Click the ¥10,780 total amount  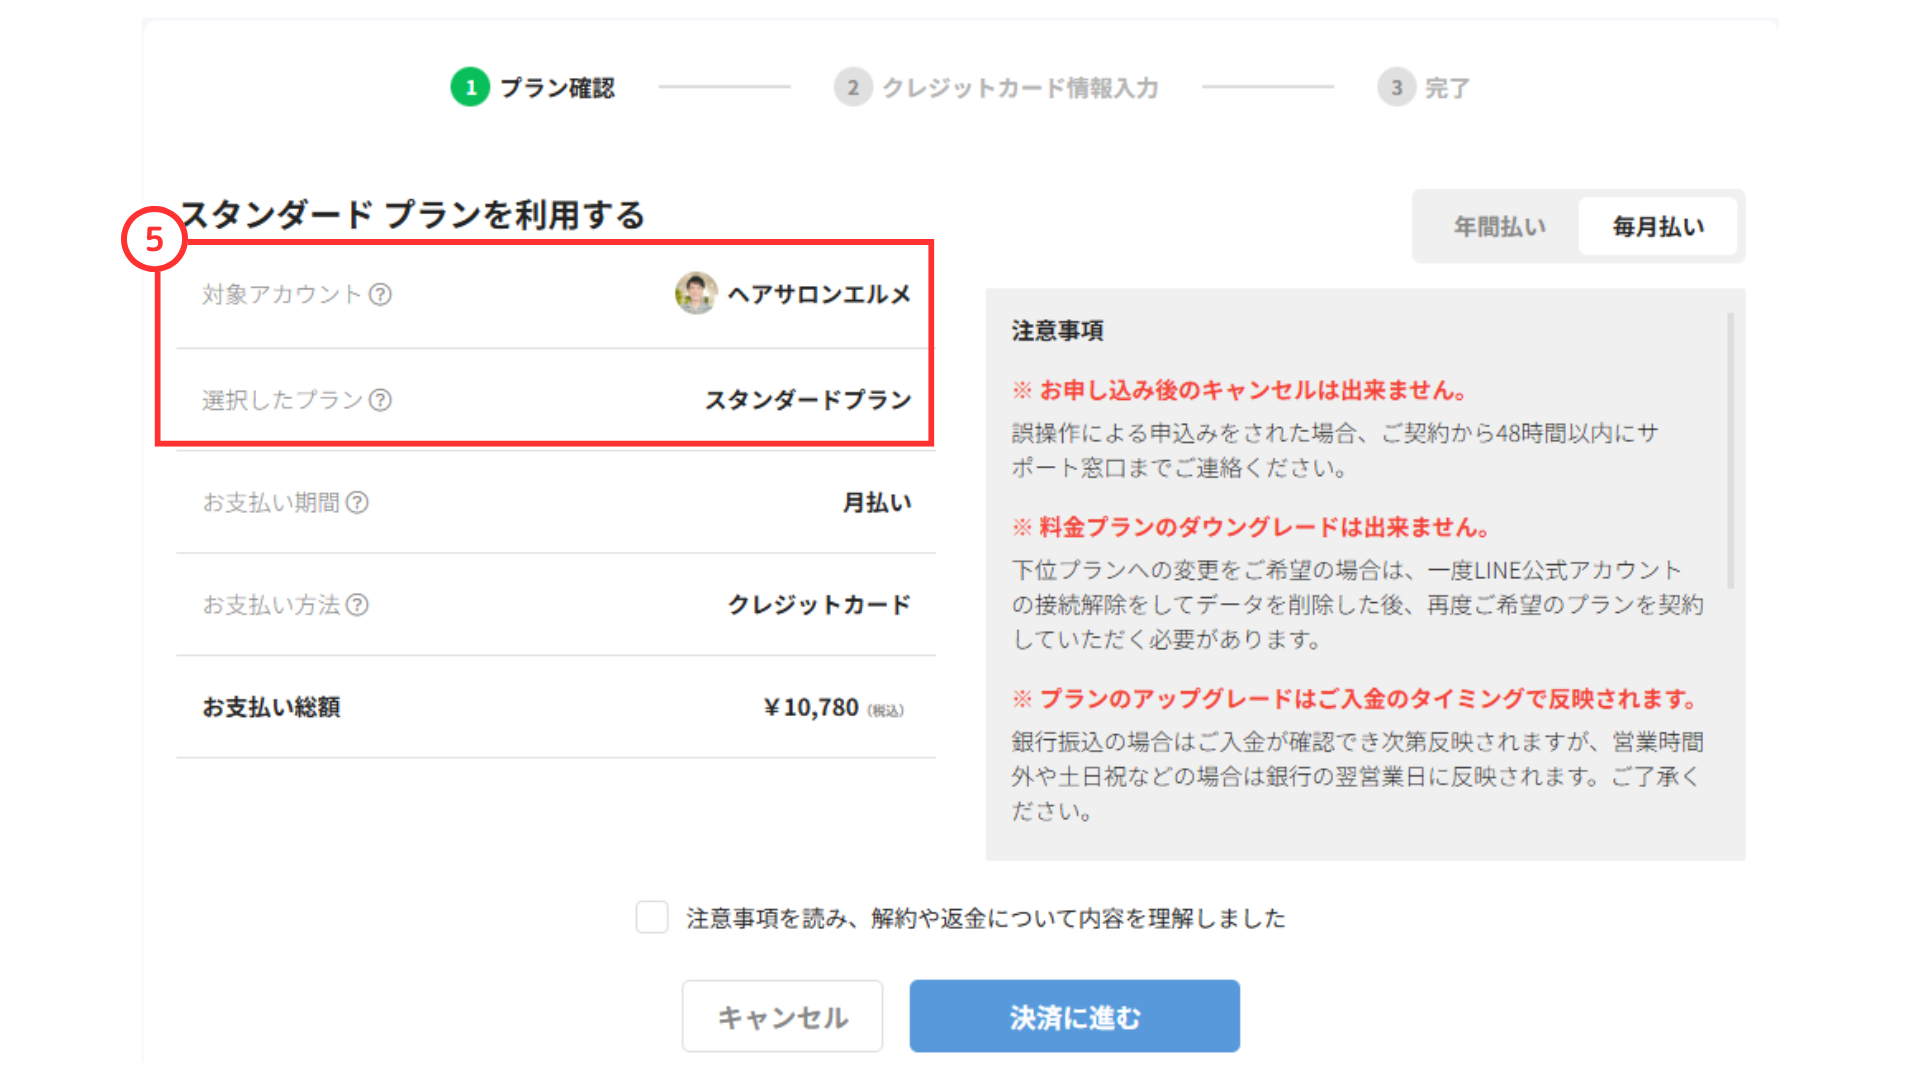(x=811, y=708)
